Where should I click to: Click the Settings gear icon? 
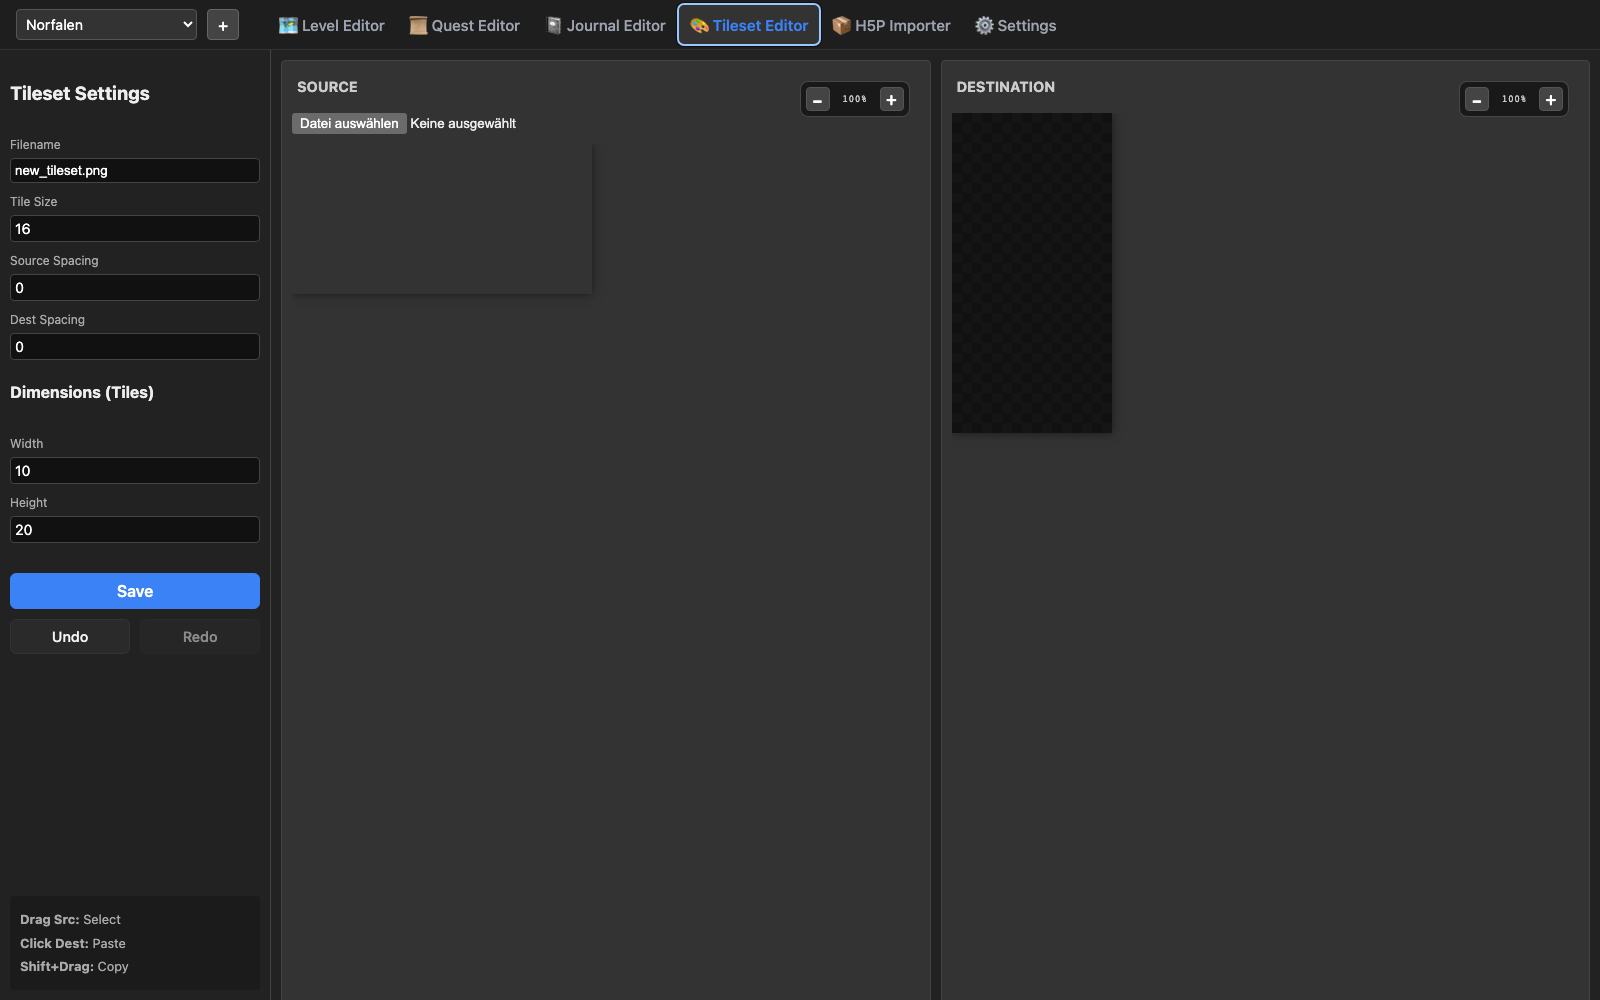[x=982, y=25]
